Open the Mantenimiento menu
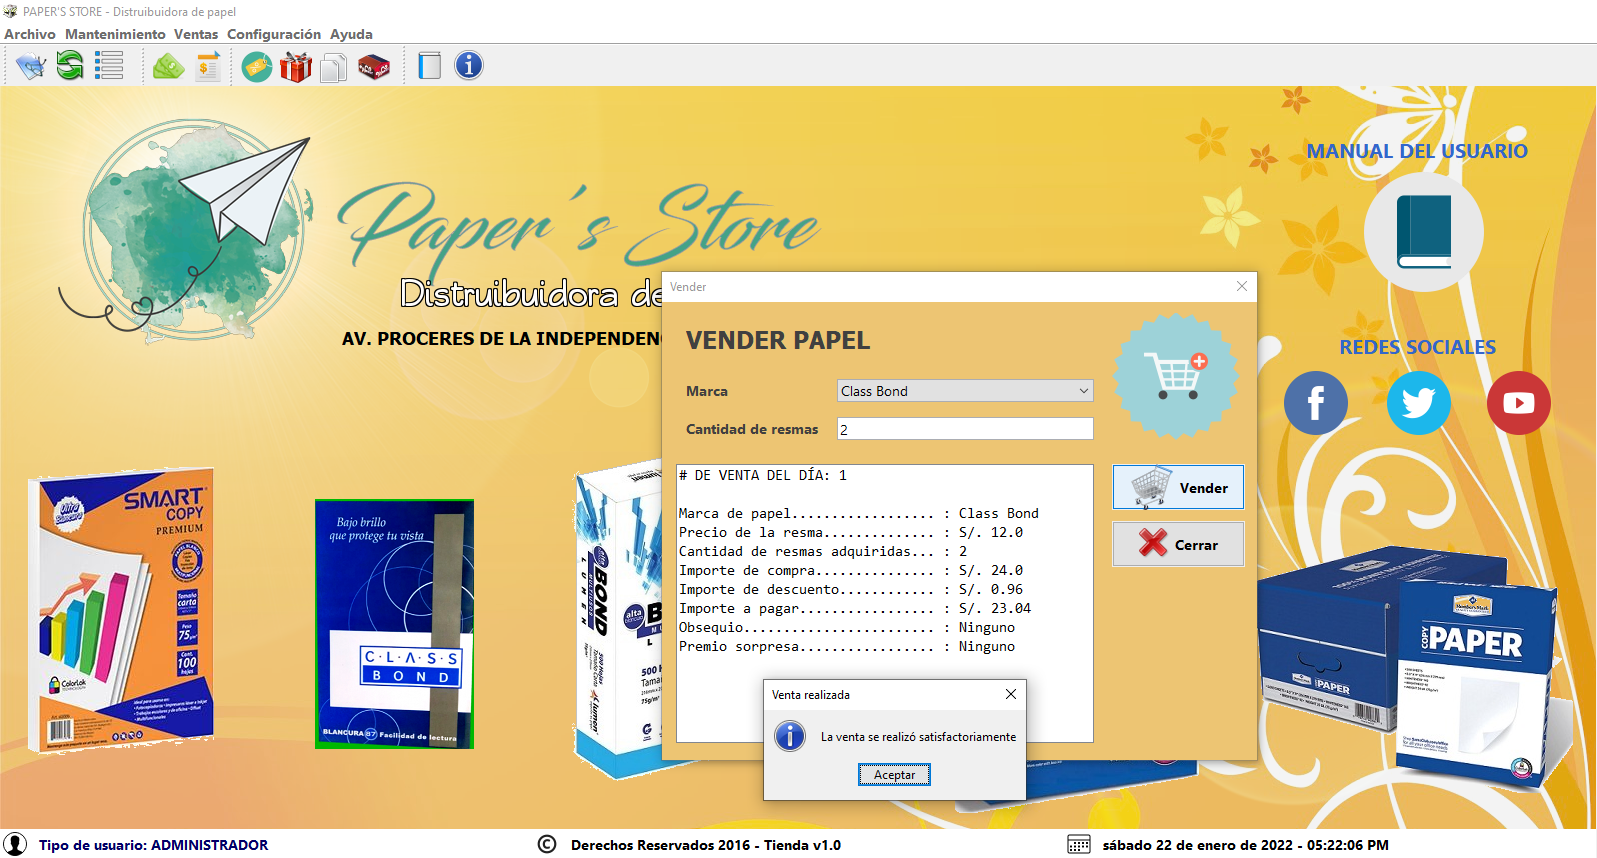The image size is (1597, 858). 115,34
